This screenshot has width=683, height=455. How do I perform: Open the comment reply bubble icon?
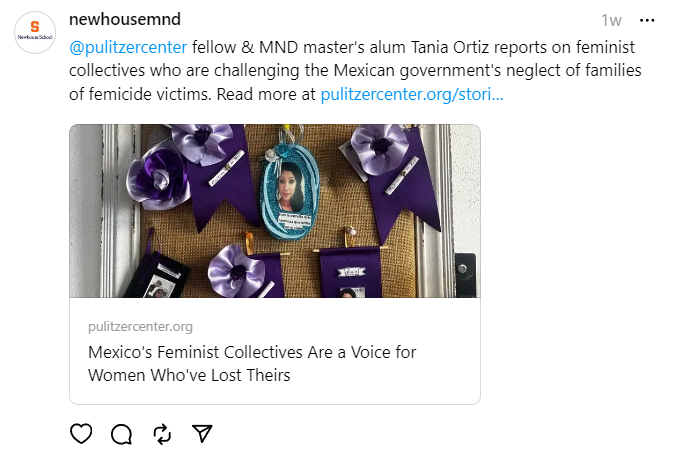pos(122,434)
